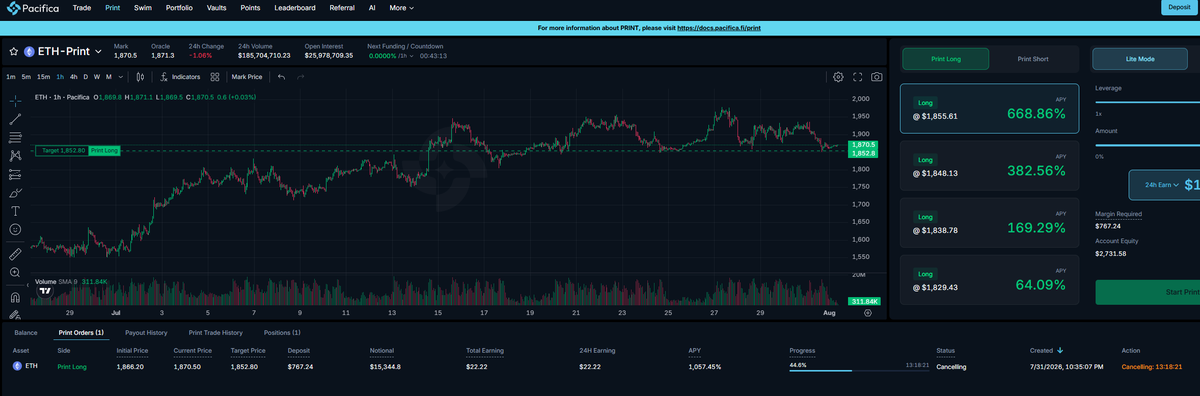Set chart interval to 1m

point(11,76)
